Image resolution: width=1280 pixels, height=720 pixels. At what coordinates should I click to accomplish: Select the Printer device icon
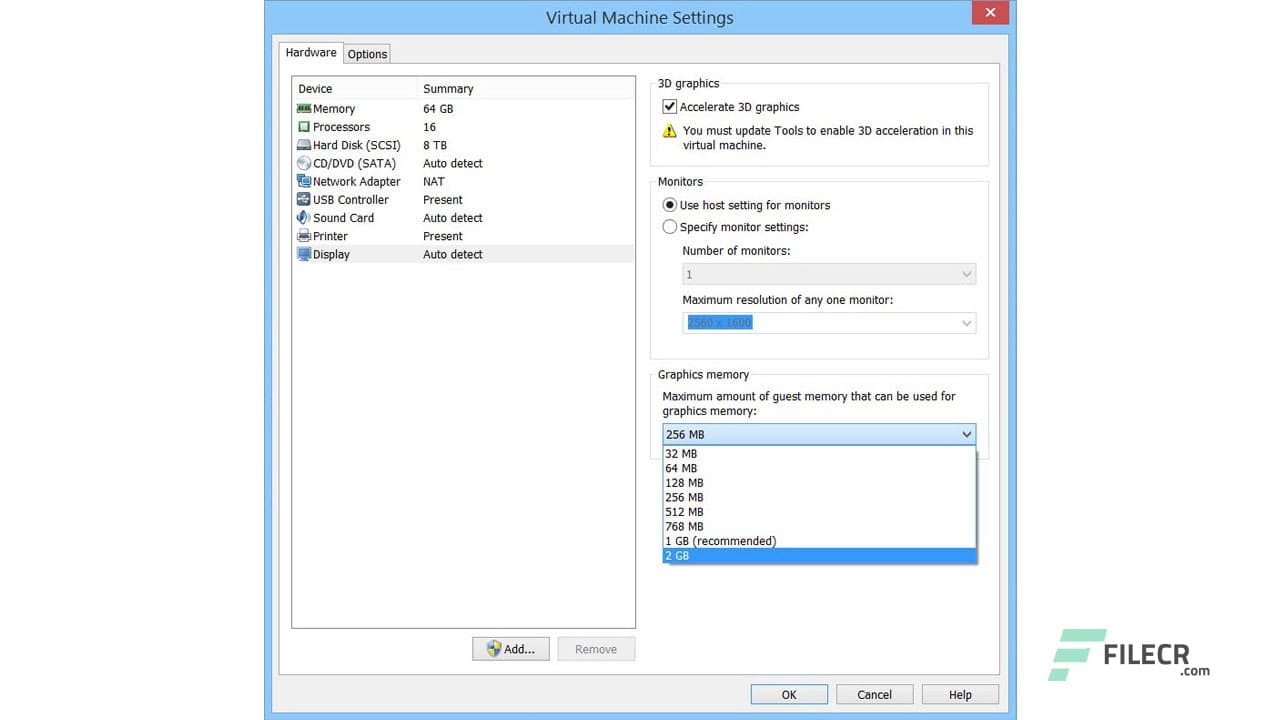coord(304,235)
